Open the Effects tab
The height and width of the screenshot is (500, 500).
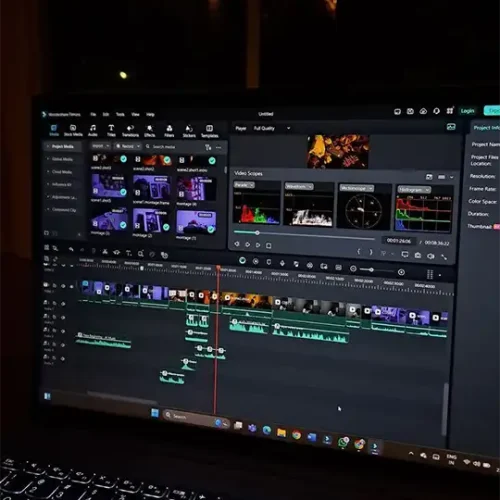click(150, 131)
